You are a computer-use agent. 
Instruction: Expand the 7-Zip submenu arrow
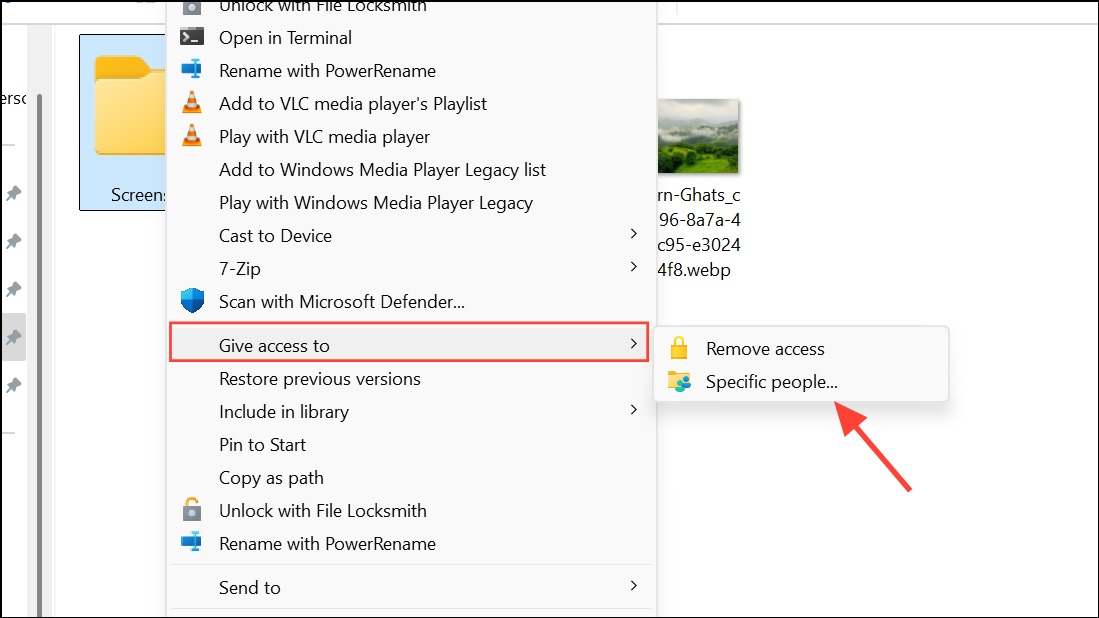pos(633,267)
